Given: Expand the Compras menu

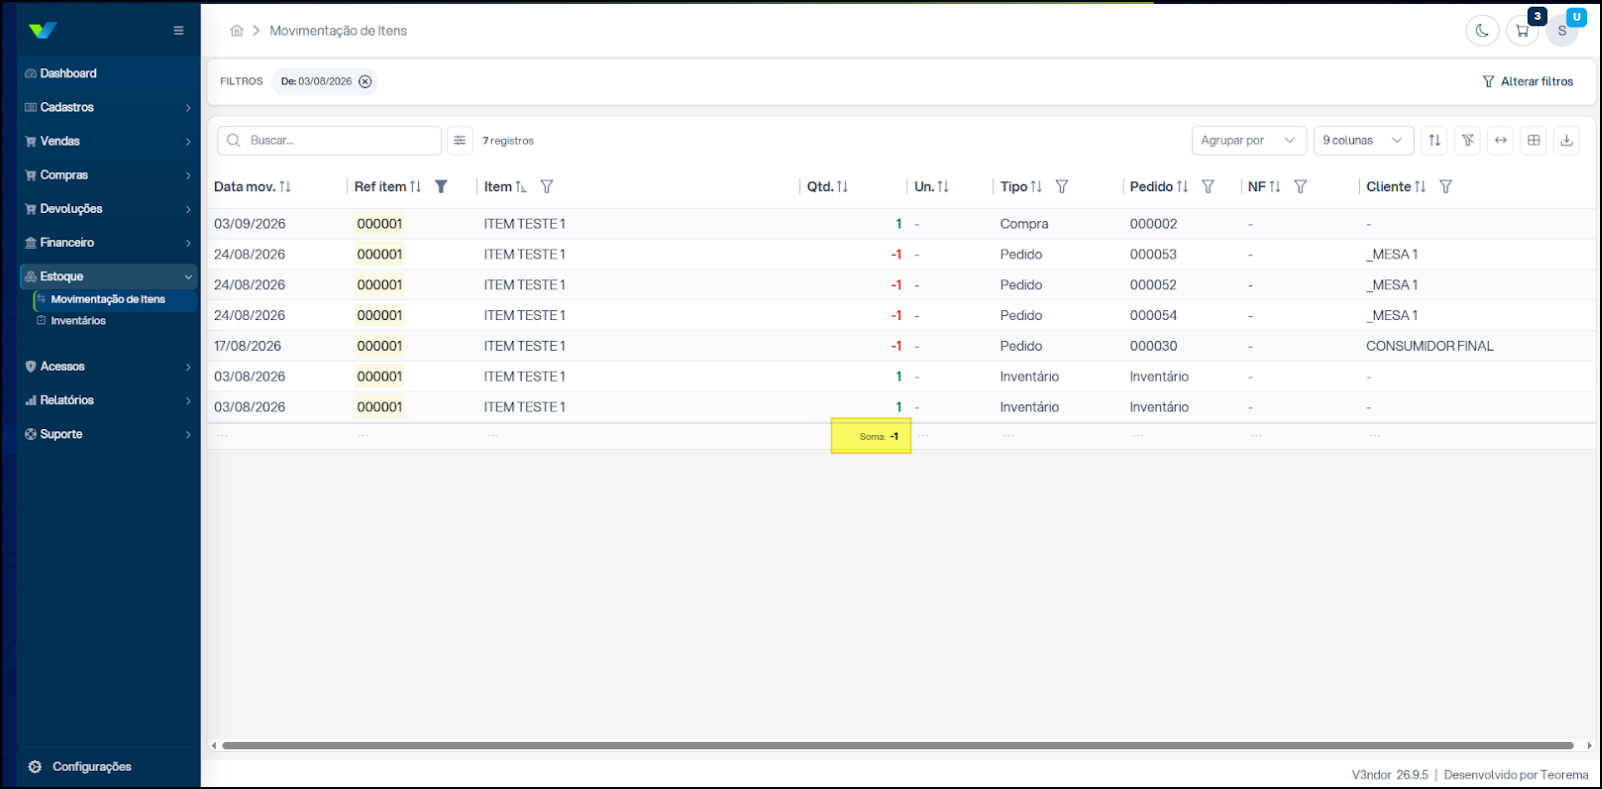Looking at the screenshot, I should coord(108,176).
